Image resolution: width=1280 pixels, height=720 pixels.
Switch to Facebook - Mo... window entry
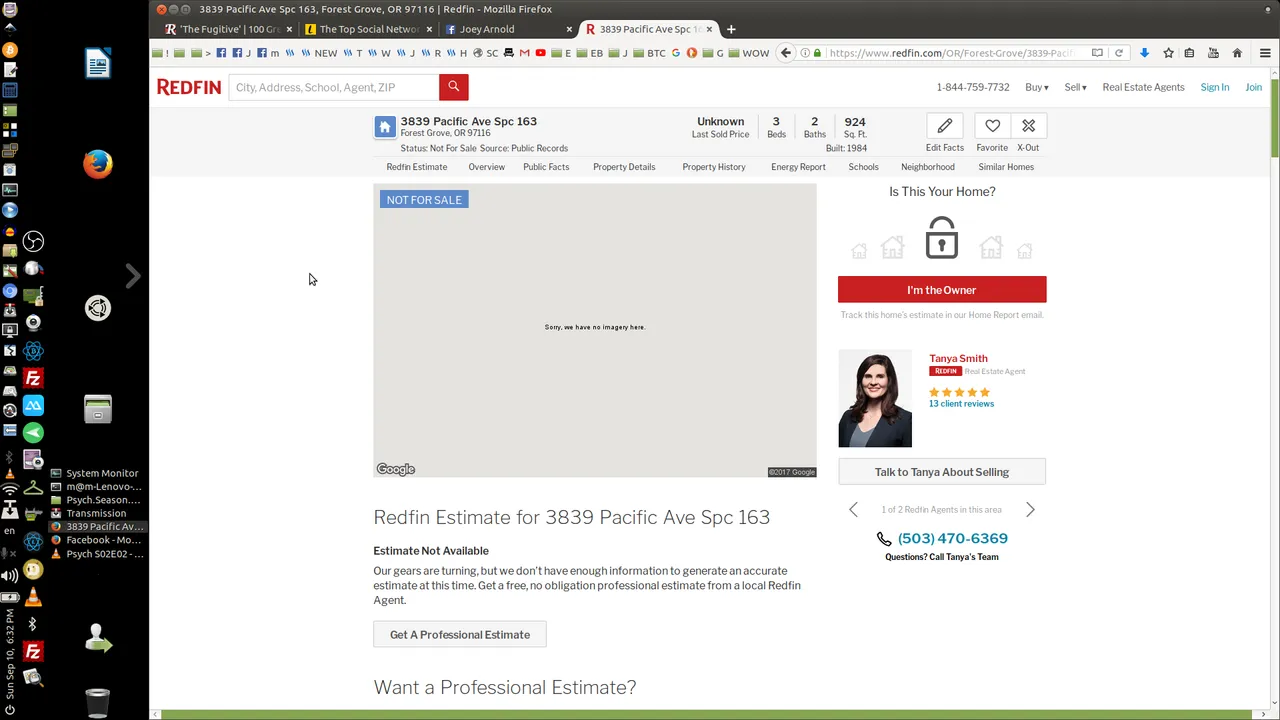96,540
